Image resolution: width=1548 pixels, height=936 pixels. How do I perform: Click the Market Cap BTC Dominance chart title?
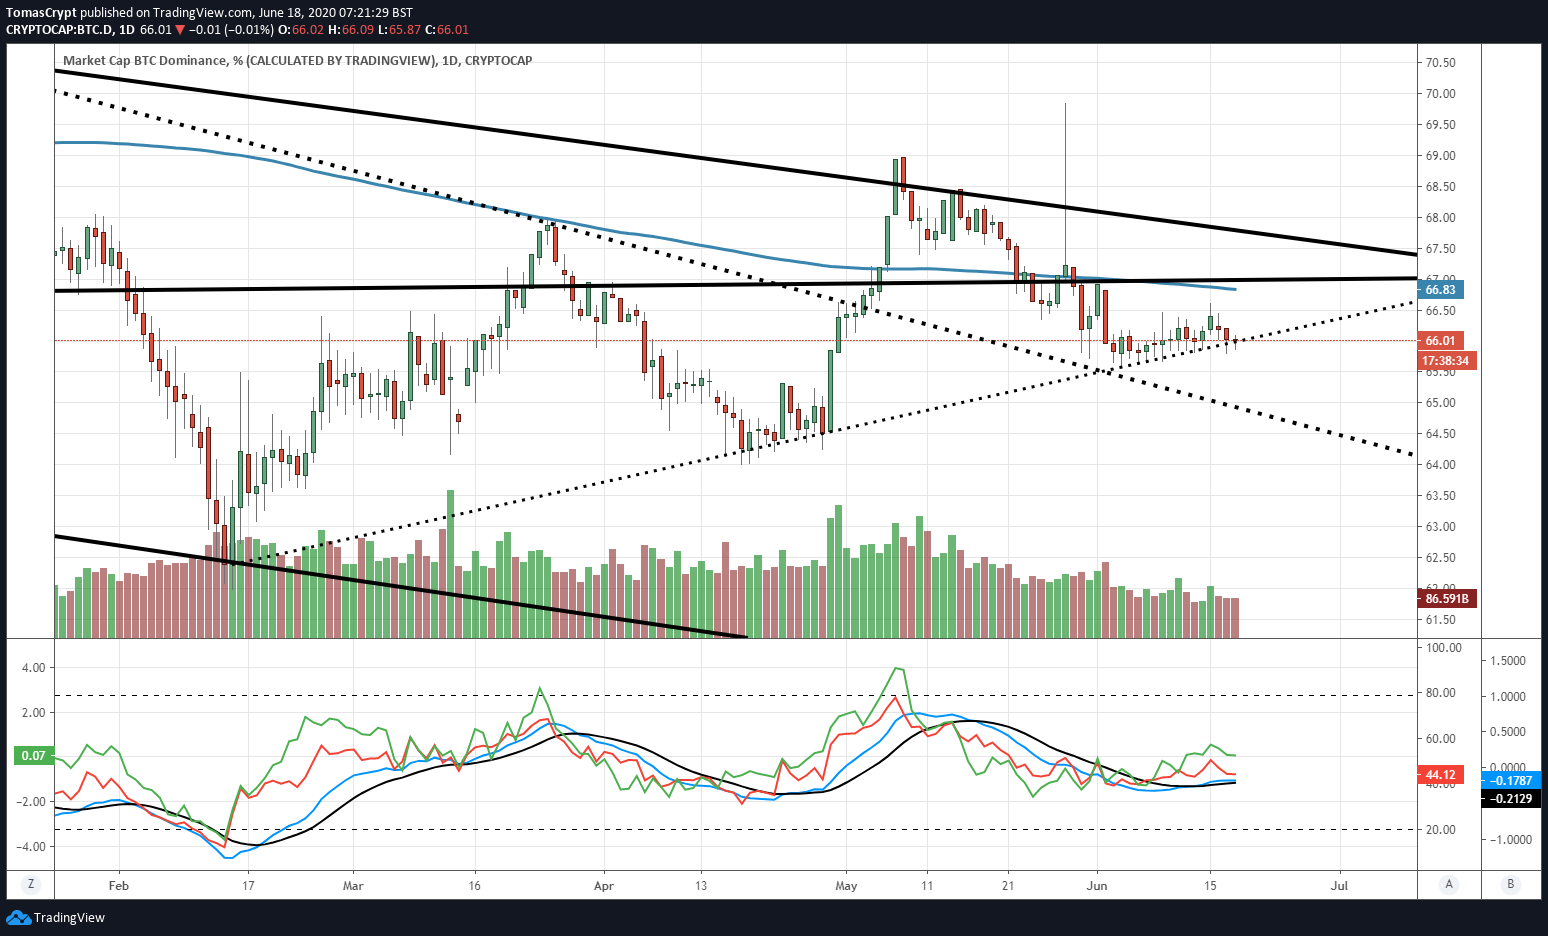pos(297,60)
